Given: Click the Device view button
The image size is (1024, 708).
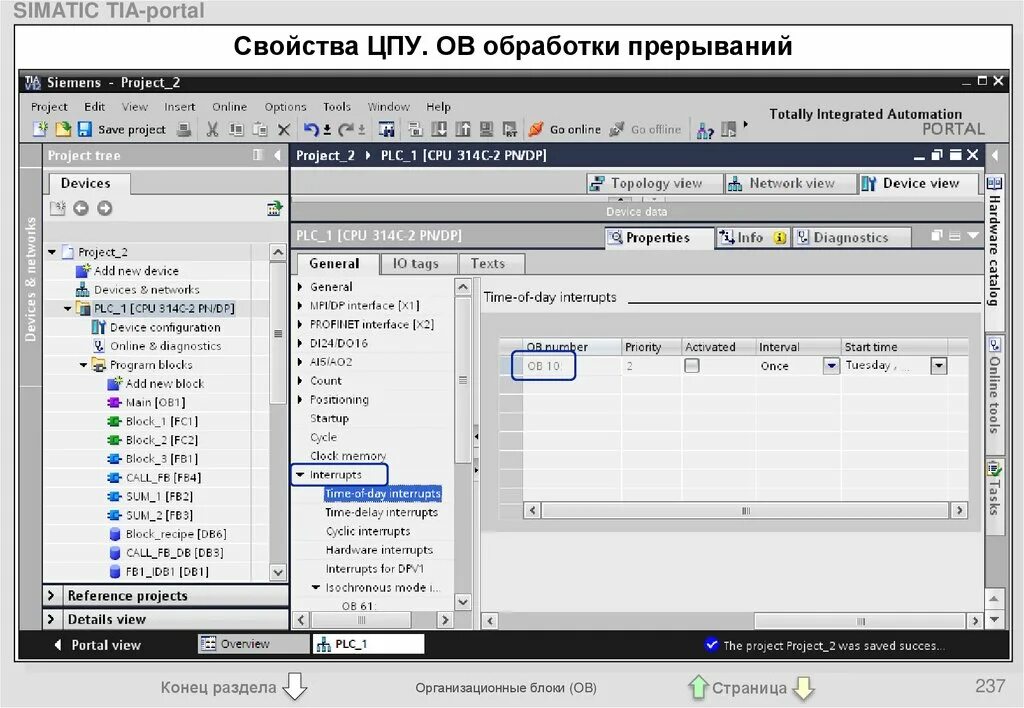Looking at the screenshot, I should click(918, 184).
